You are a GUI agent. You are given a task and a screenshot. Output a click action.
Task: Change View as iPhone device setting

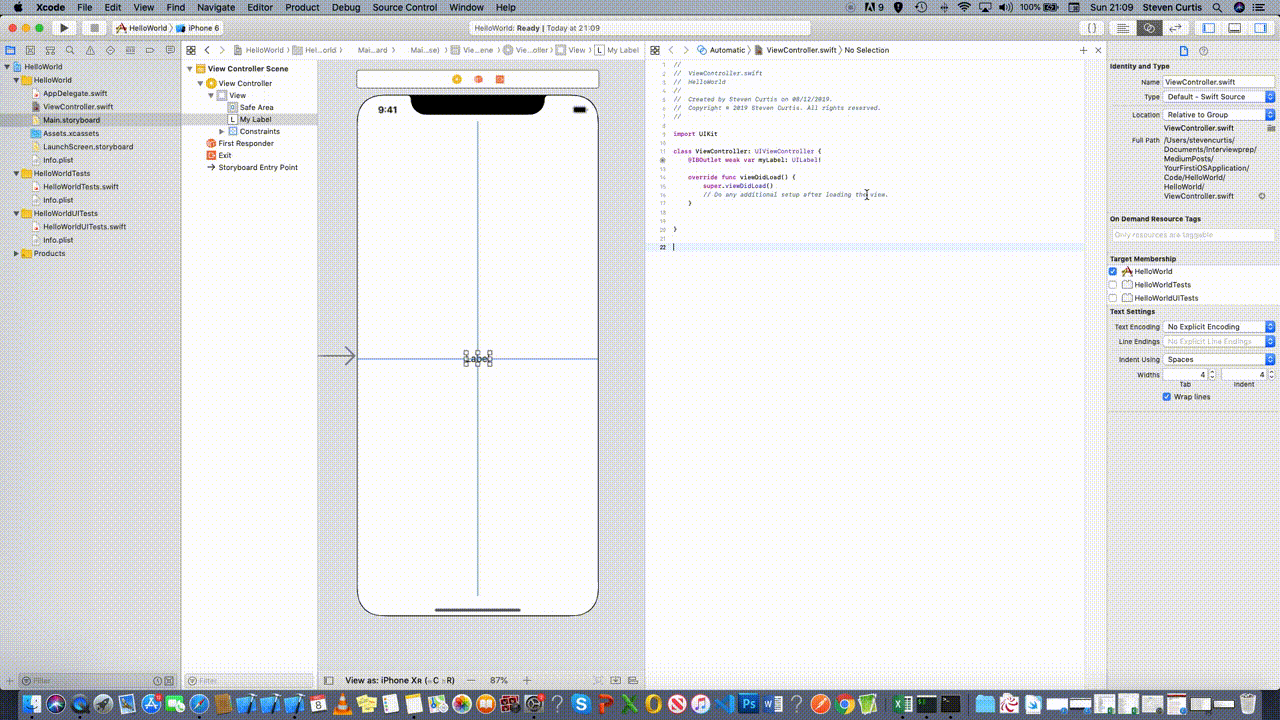(400, 680)
